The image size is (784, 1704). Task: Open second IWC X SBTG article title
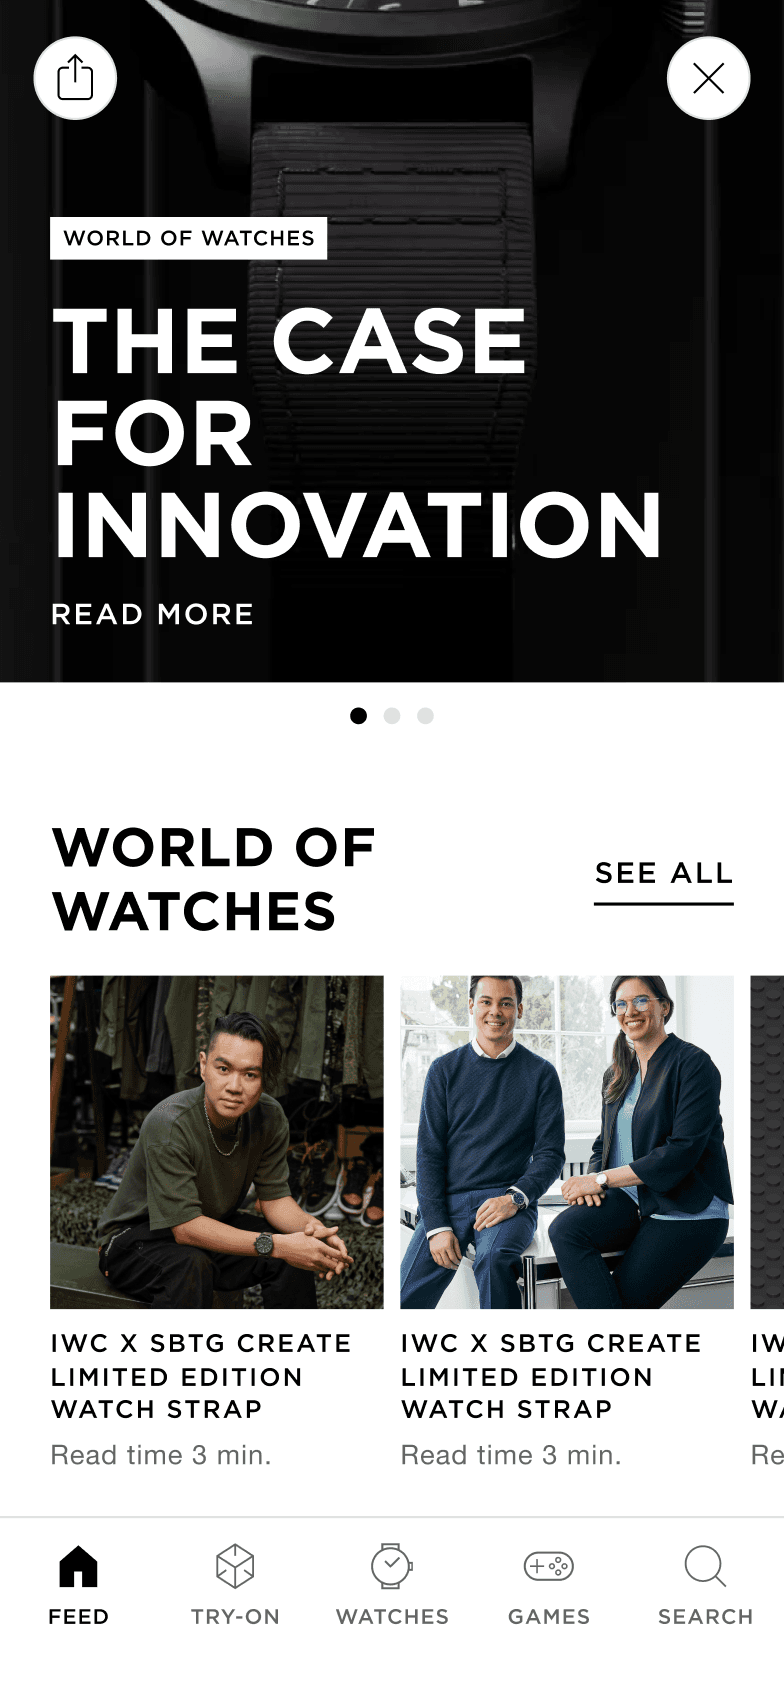point(551,1376)
